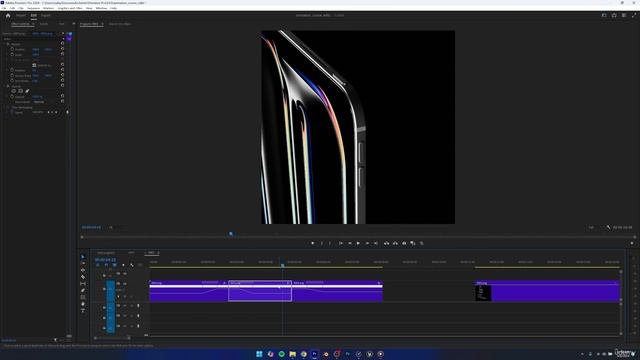Mark Out point in the Program monitor
Screen dimensions: 640x360
pyautogui.click(x=330, y=243)
